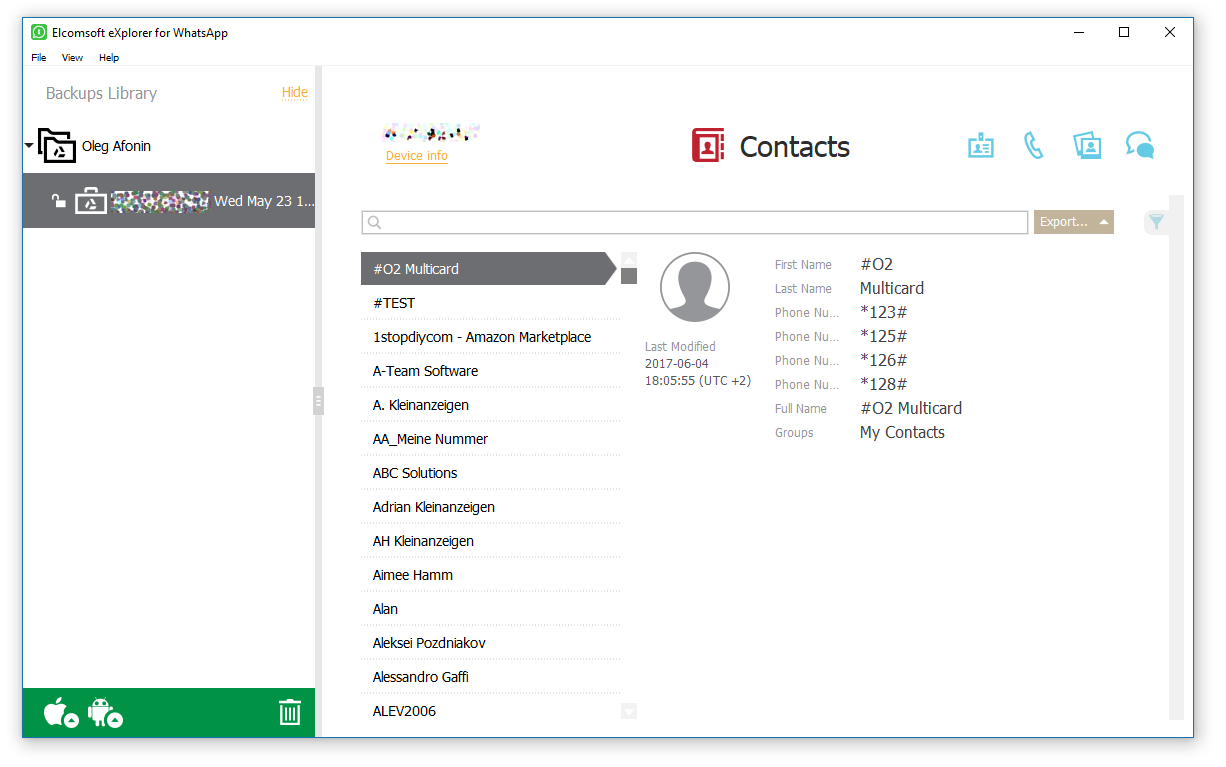
Task: Click the Groups value My Contacts
Action: (902, 432)
